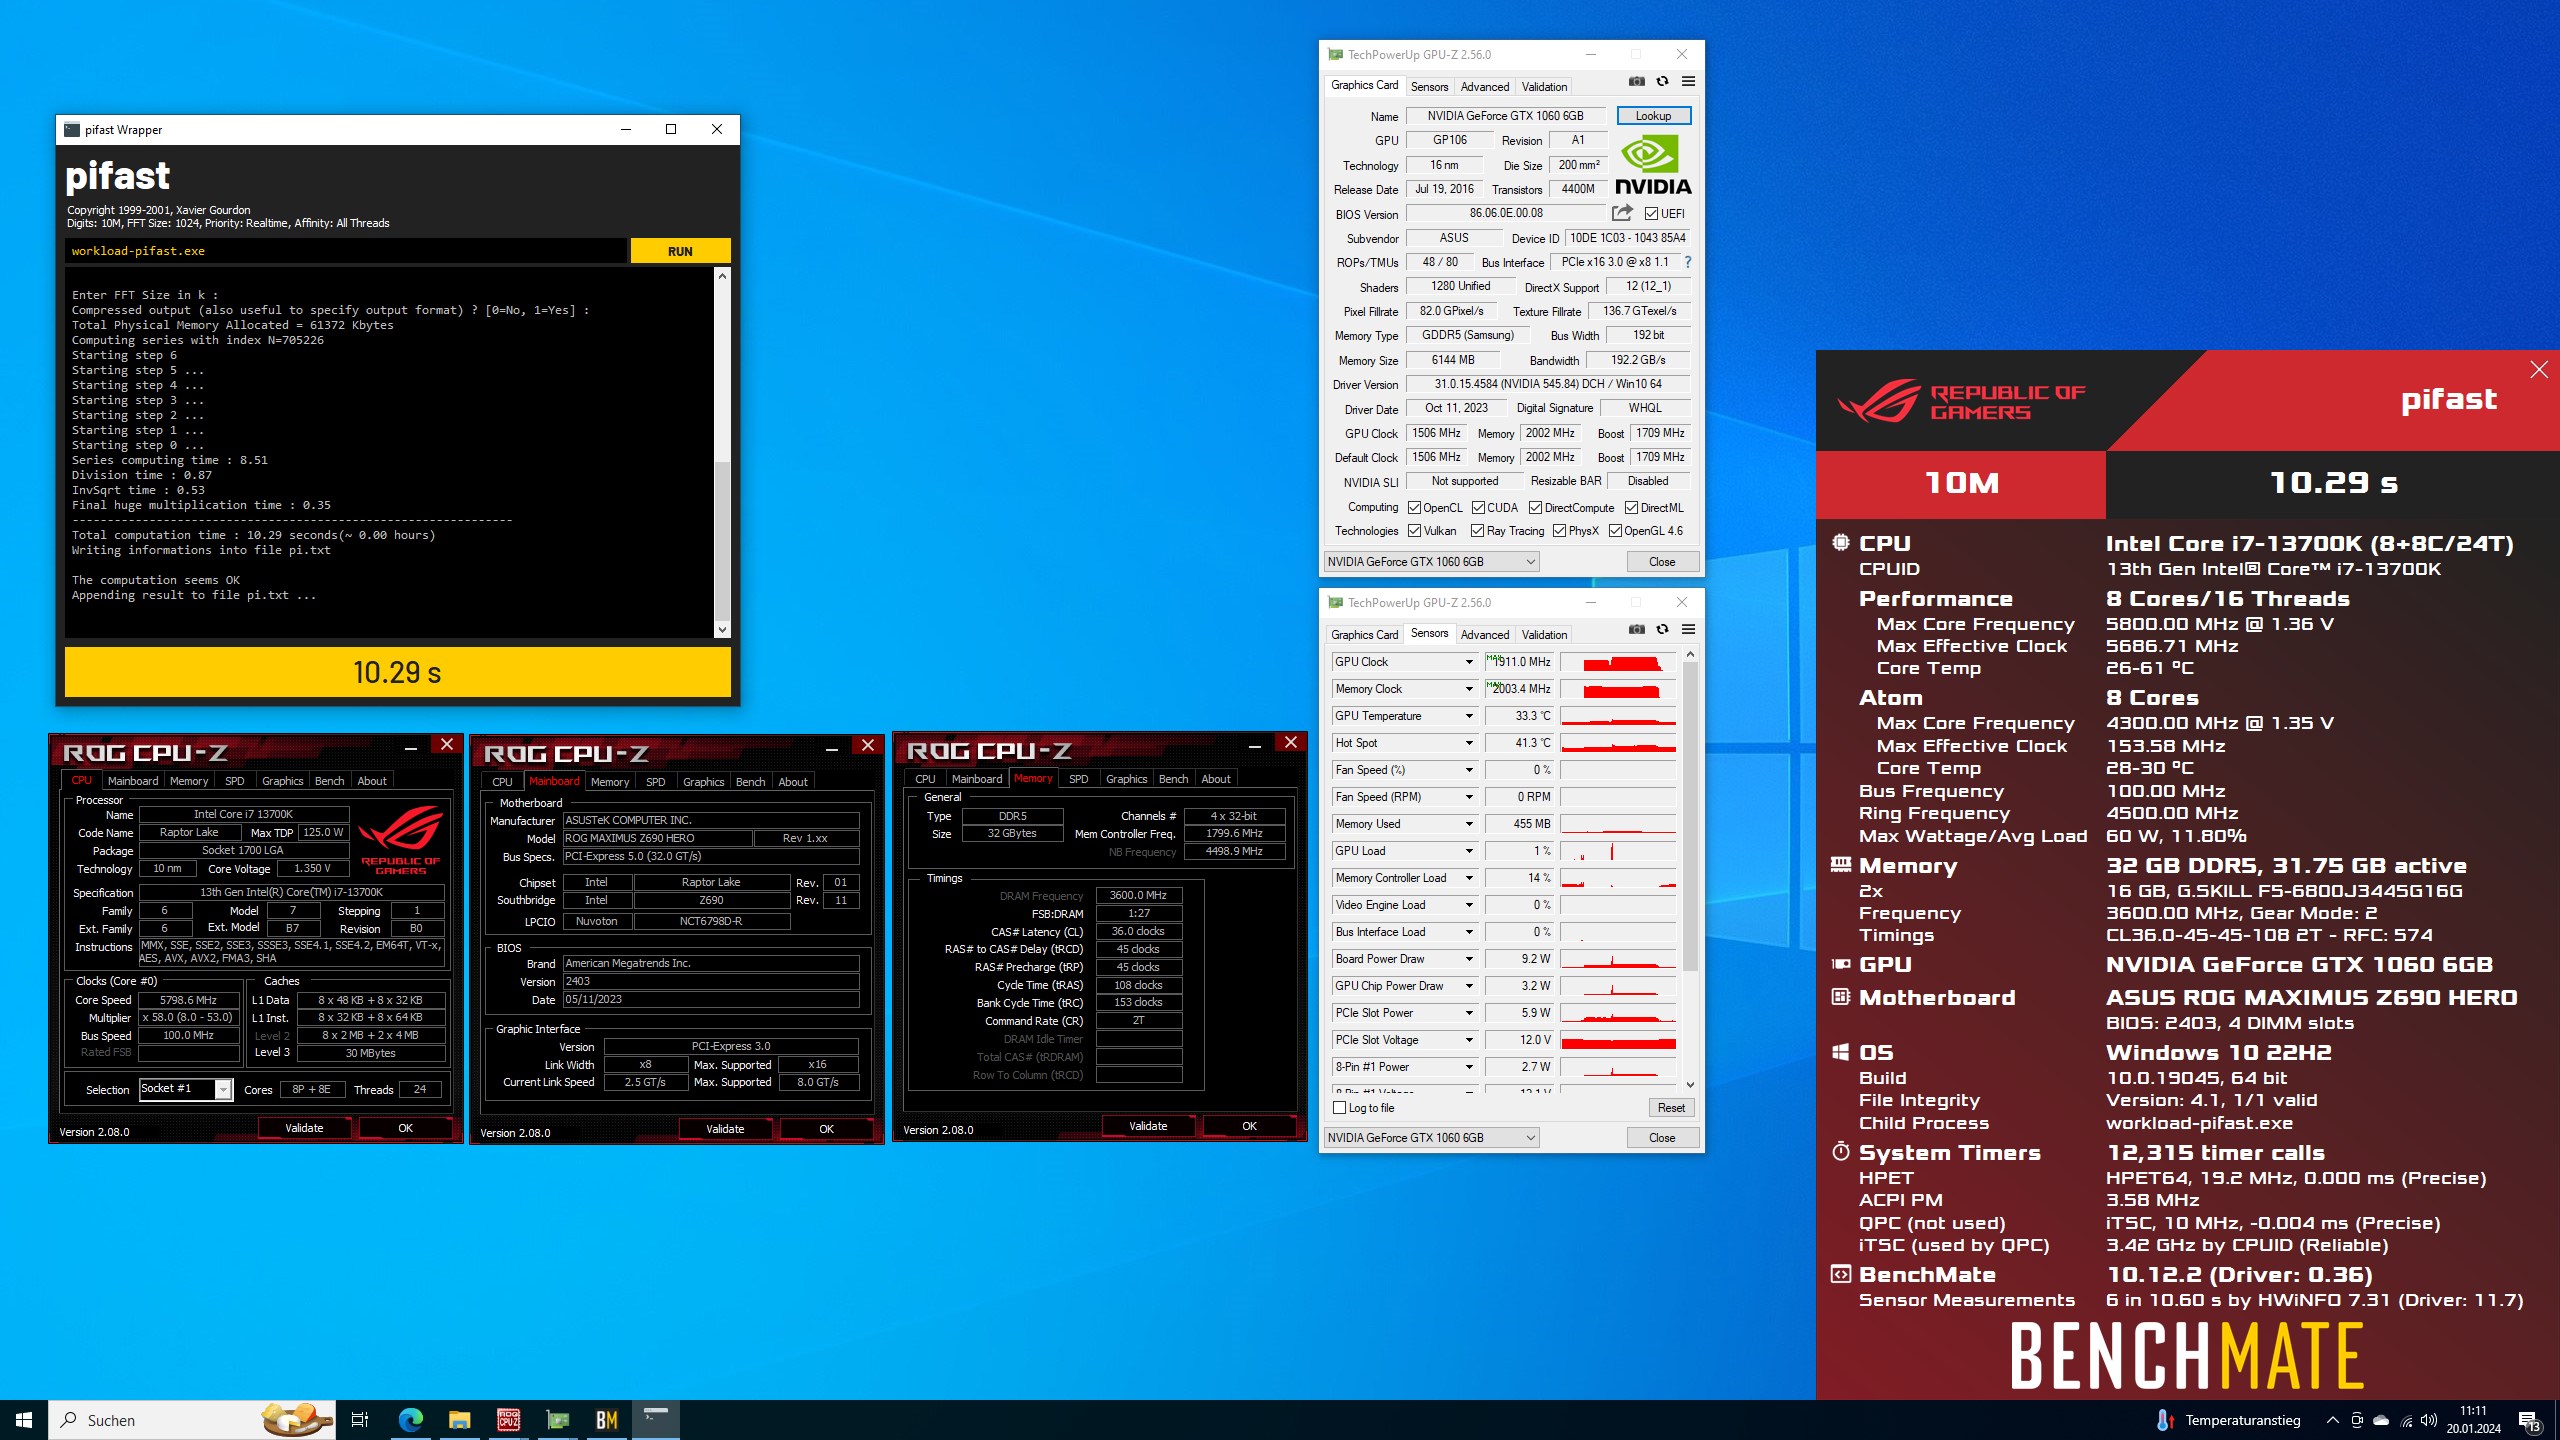Expand the GPU Clock sensor dropdown
The width and height of the screenshot is (2560, 1440).
(1469, 662)
